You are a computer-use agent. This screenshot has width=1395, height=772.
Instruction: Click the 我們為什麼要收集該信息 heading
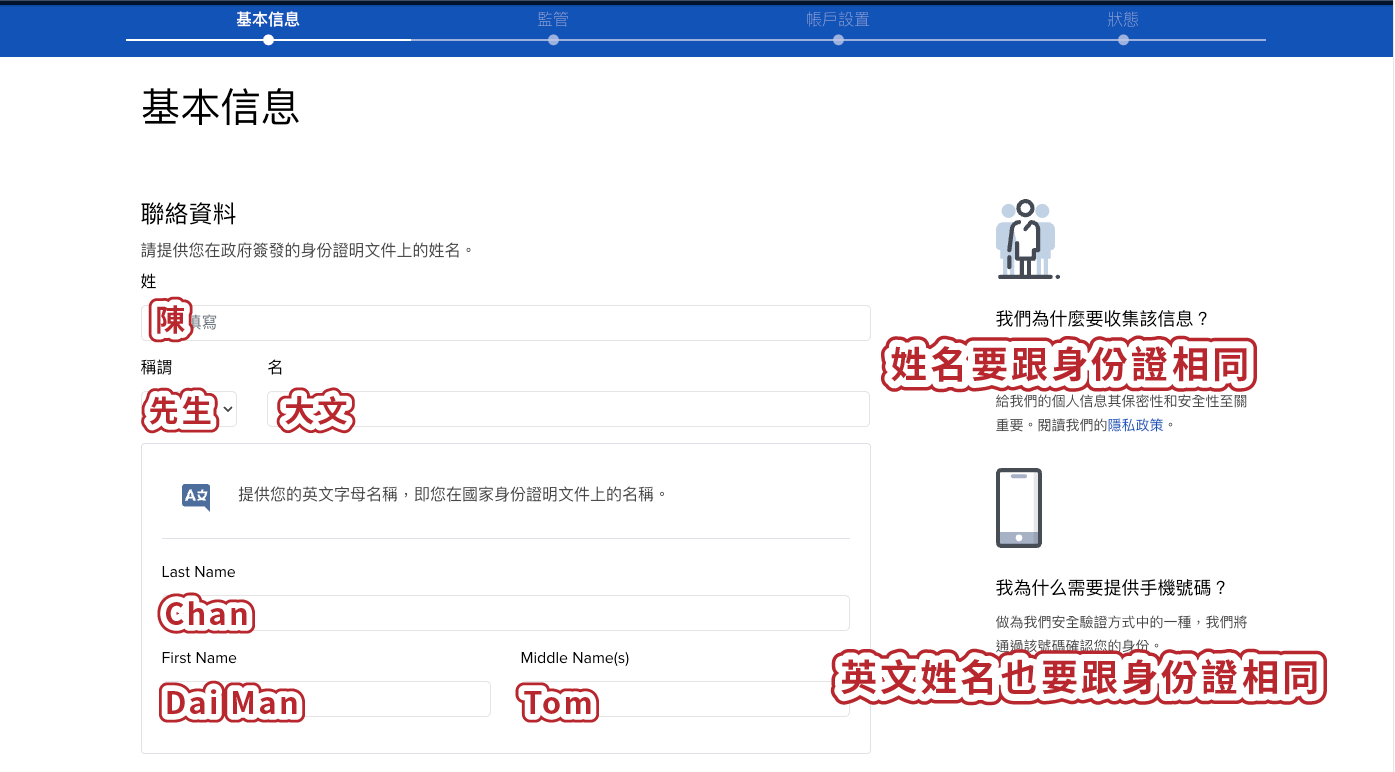tap(1103, 319)
